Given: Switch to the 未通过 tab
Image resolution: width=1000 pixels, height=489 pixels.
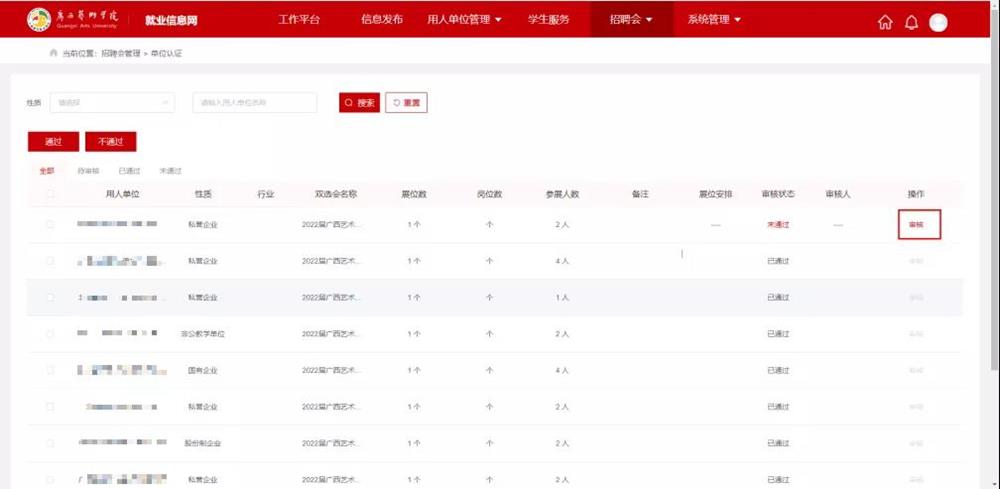Looking at the screenshot, I should tap(170, 171).
